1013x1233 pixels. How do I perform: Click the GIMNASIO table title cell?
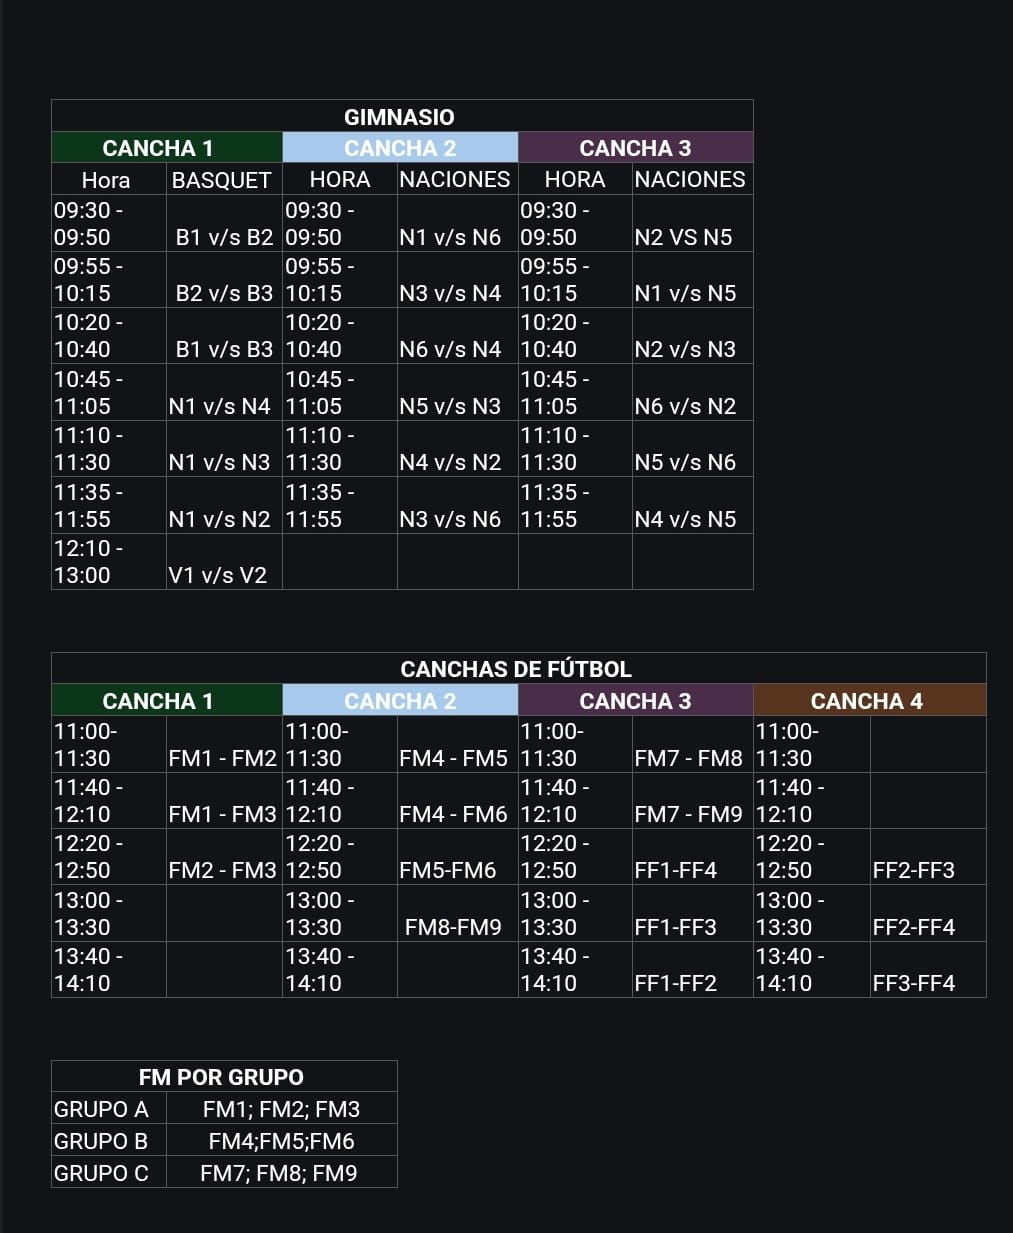[x=400, y=117]
